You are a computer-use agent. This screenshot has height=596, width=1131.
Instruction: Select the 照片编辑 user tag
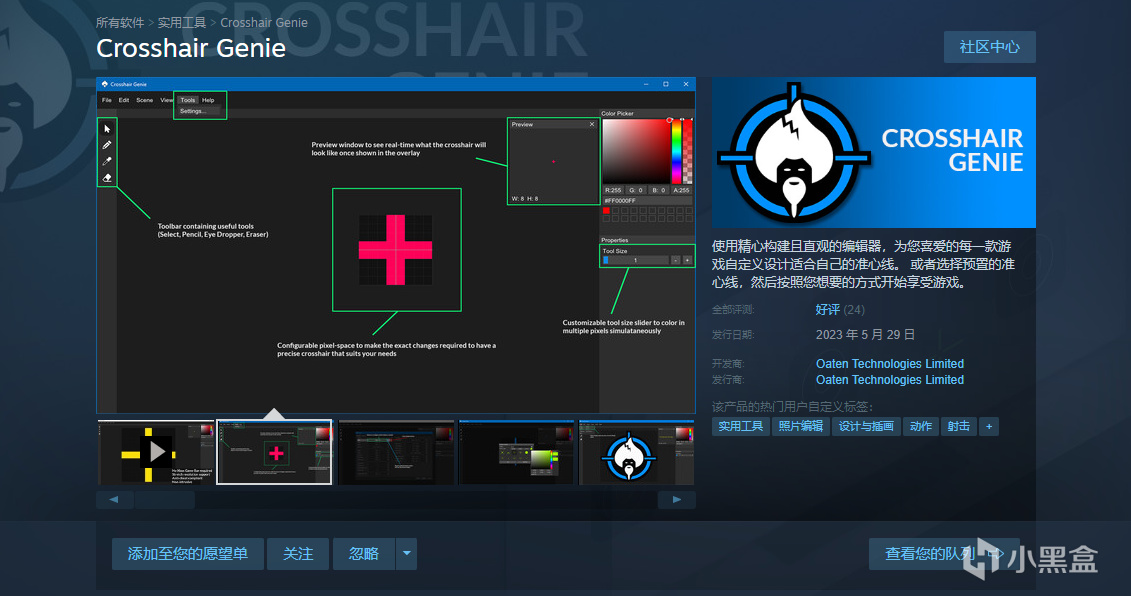coord(801,426)
